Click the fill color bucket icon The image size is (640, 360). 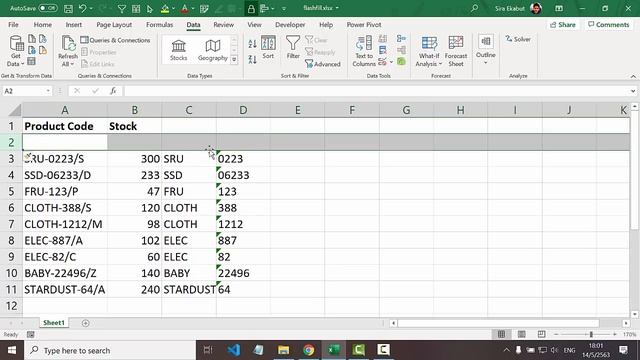[x=164, y=8]
